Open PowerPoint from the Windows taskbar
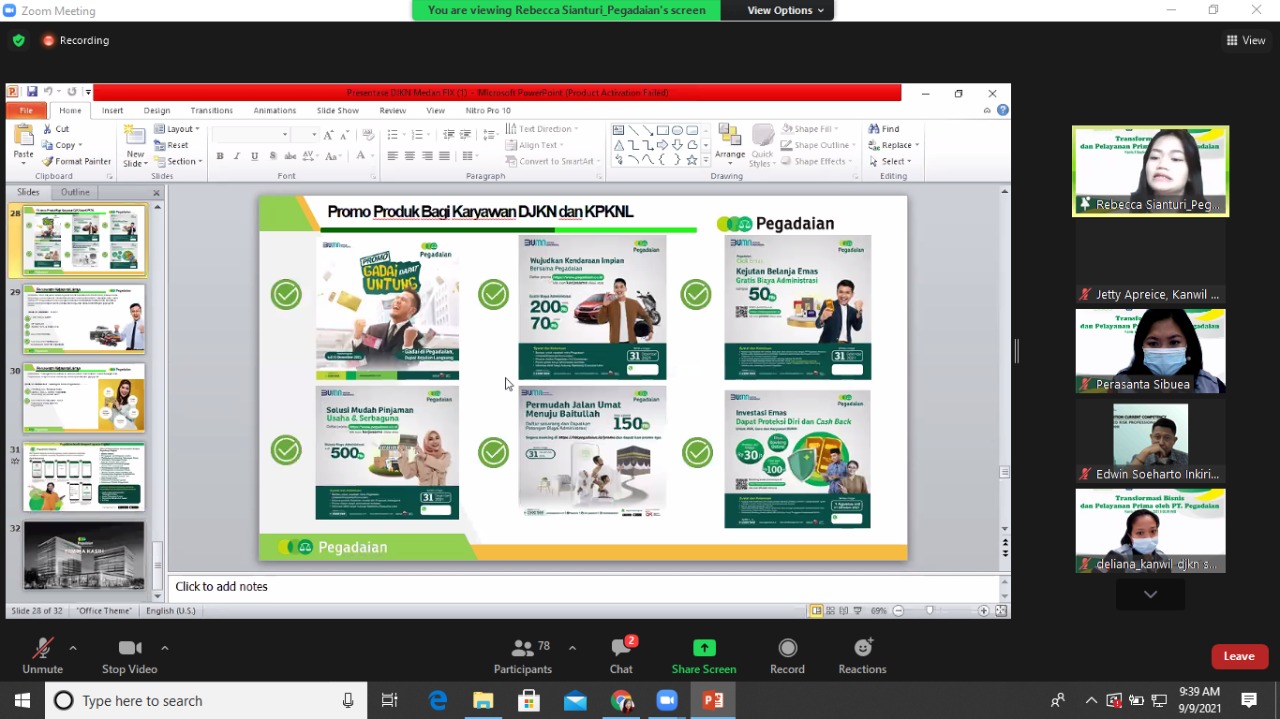Screen dimensions: 1280x719 pos(713,700)
